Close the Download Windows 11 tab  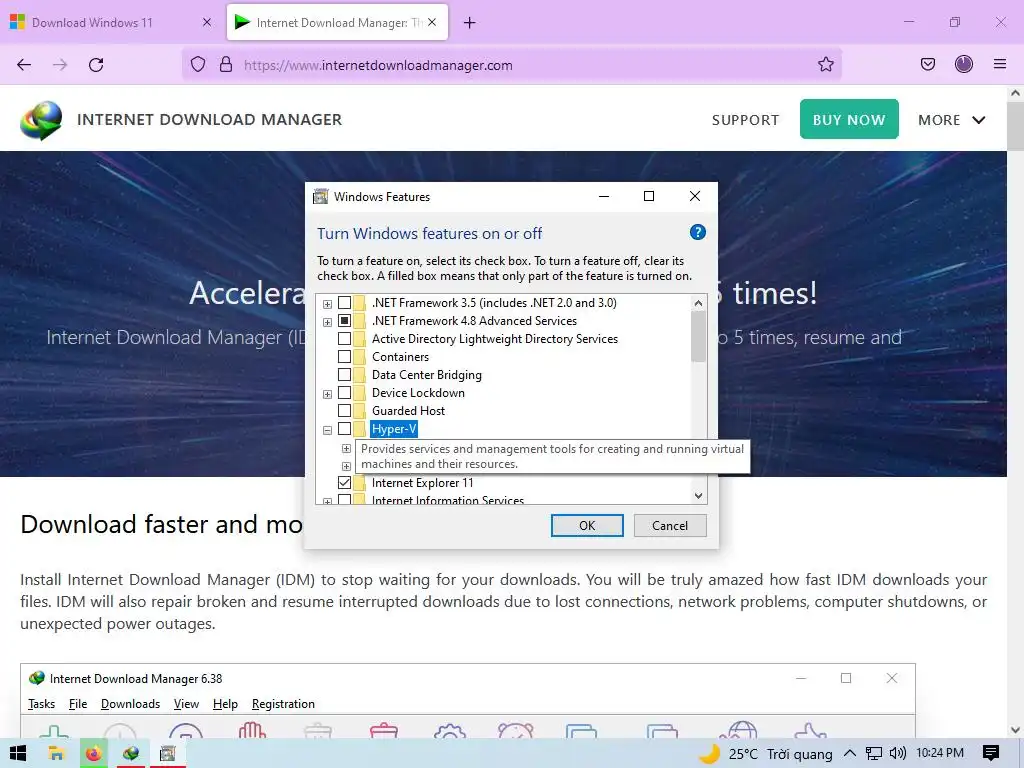pos(207,22)
